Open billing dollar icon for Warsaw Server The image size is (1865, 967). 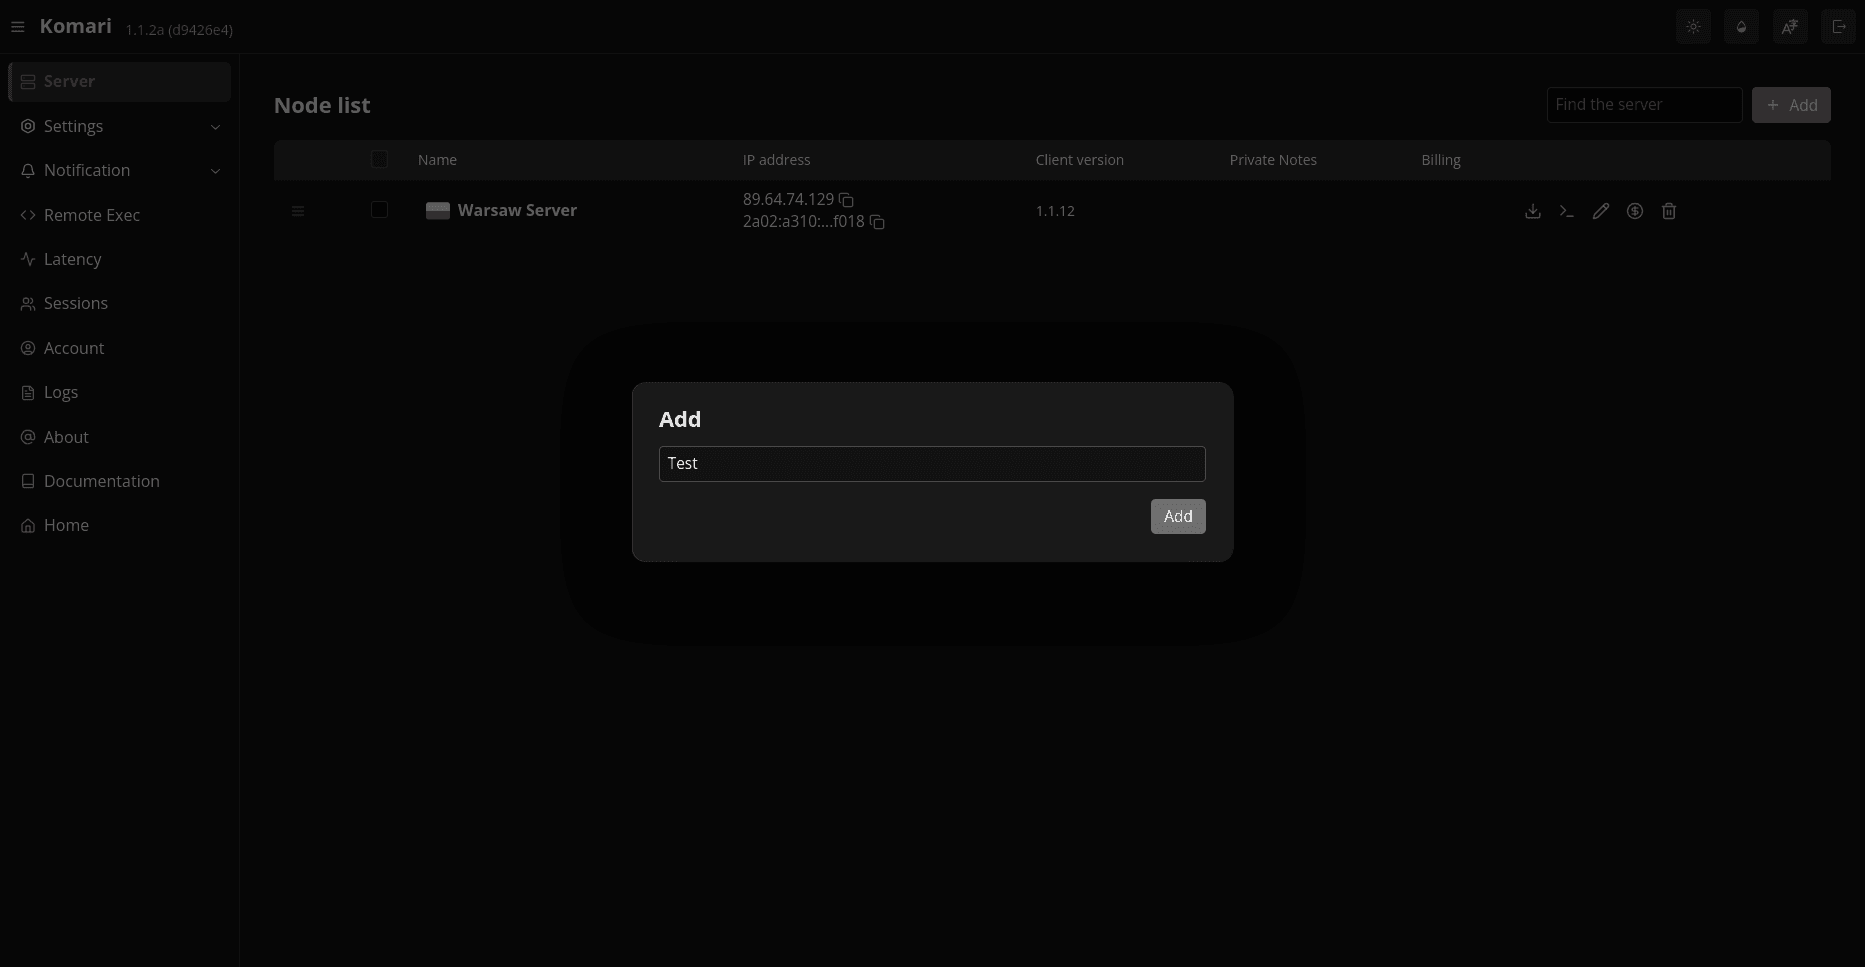click(1634, 211)
